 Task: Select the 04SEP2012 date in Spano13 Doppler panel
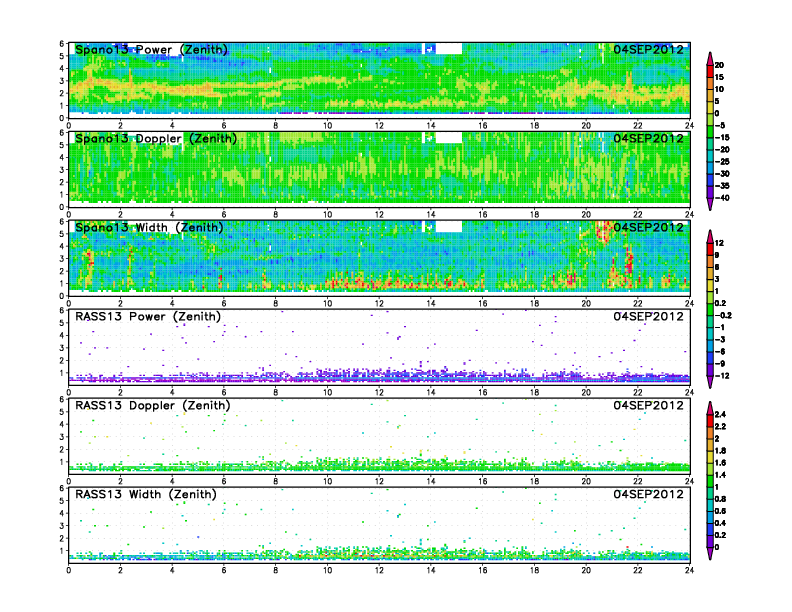(x=649, y=138)
